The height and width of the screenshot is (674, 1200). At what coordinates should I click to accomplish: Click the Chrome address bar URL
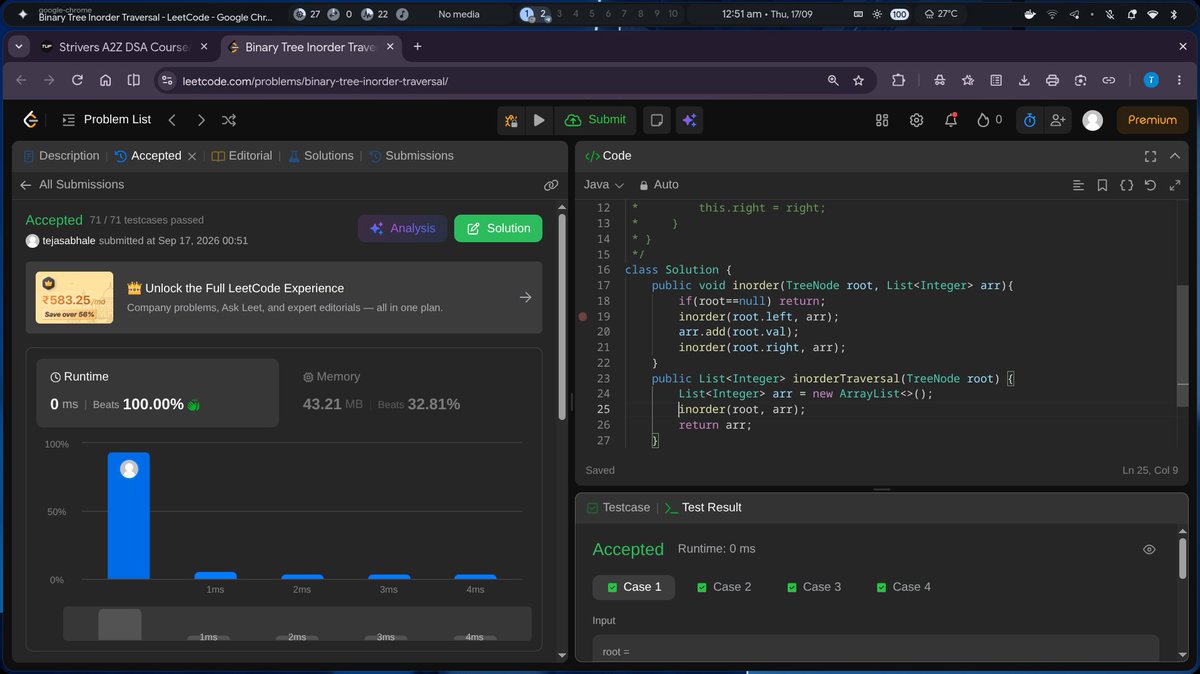316,81
